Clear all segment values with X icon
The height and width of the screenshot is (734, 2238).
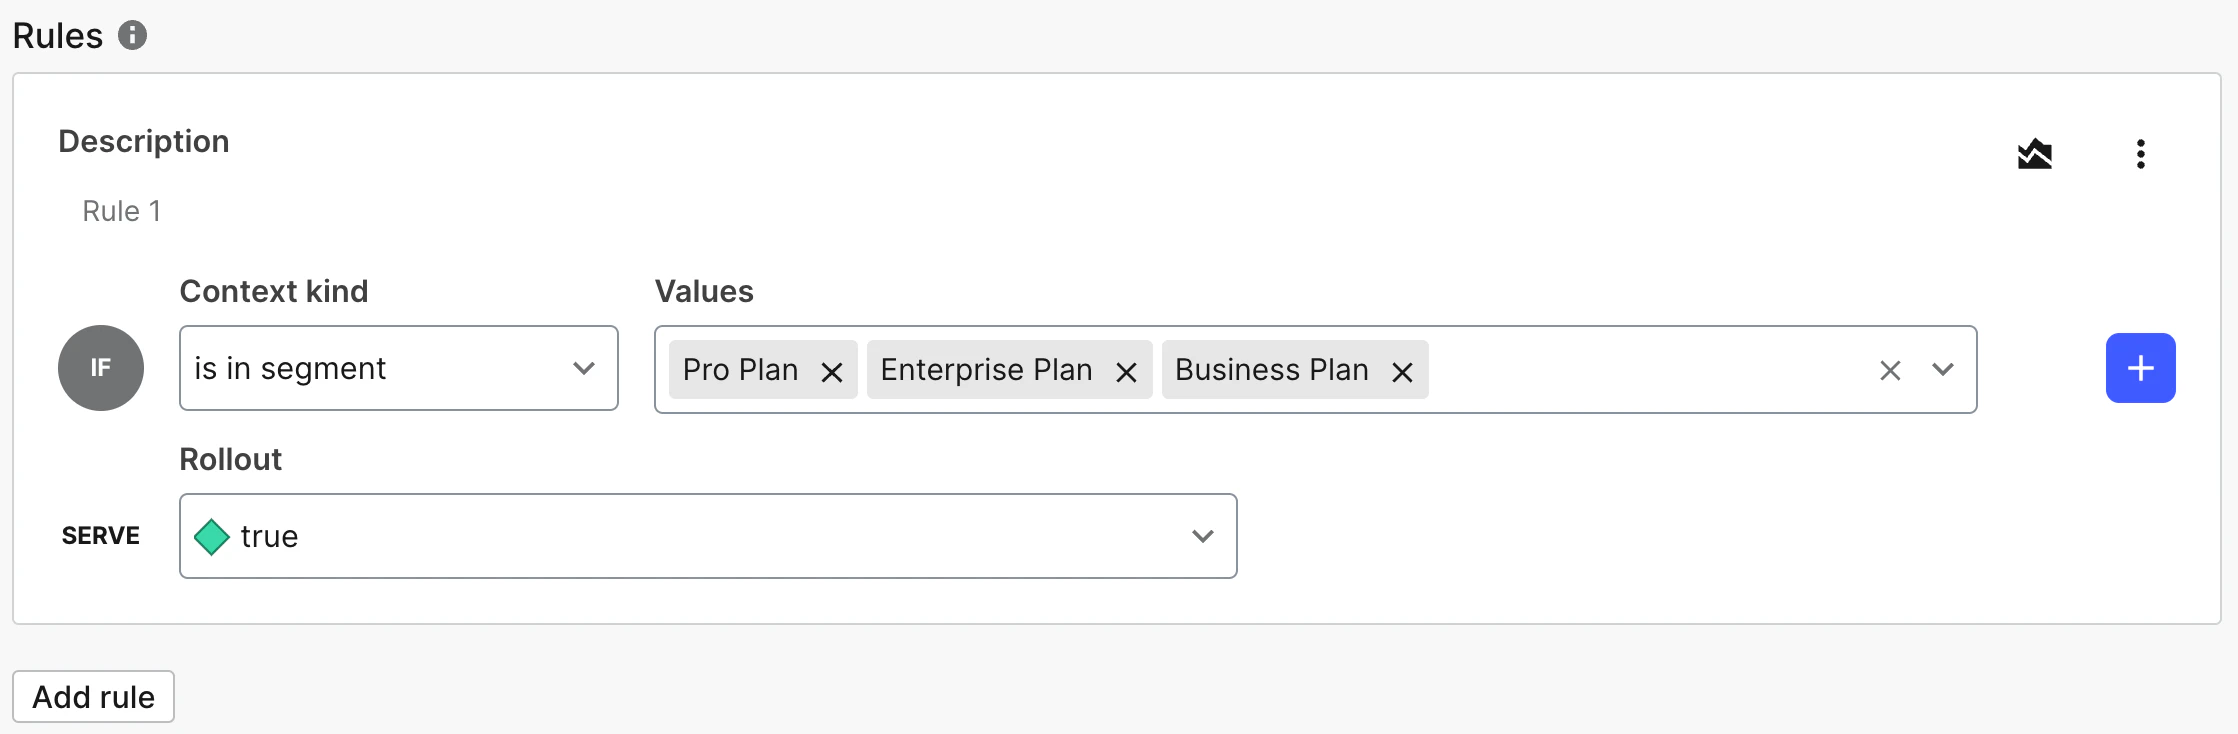tap(1889, 370)
